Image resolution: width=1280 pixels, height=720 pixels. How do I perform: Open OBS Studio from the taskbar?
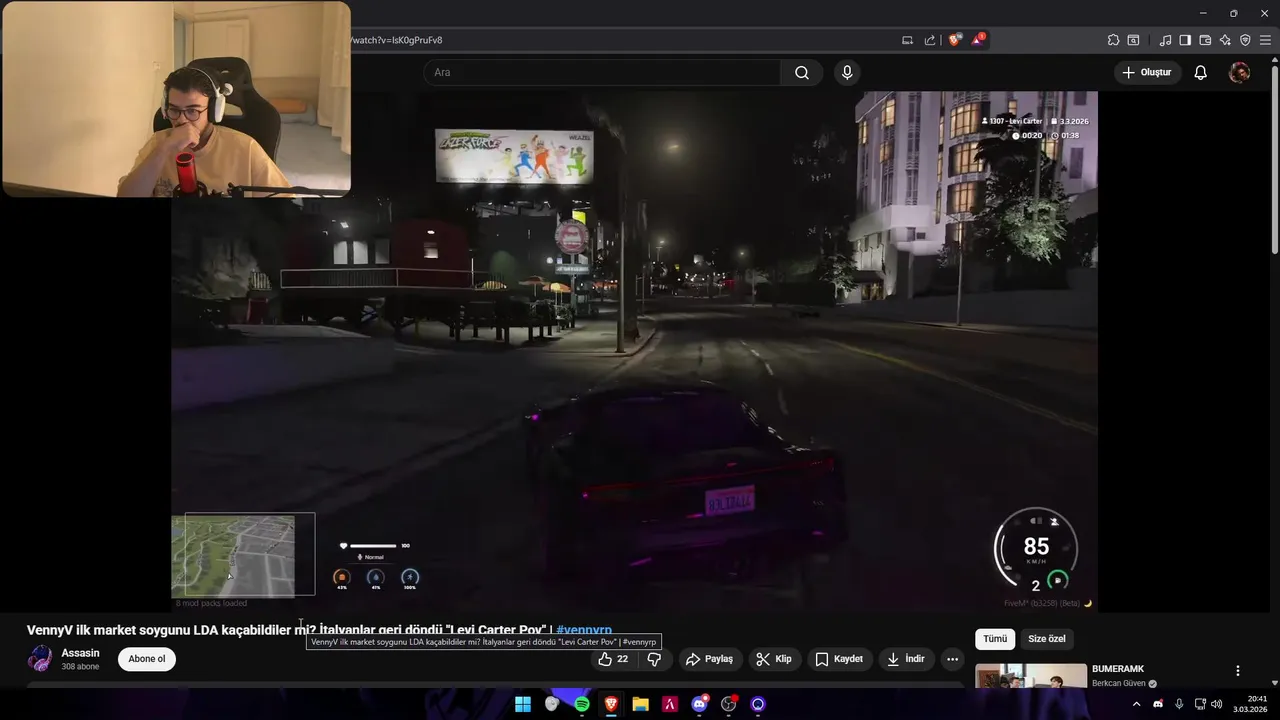click(x=729, y=704)
